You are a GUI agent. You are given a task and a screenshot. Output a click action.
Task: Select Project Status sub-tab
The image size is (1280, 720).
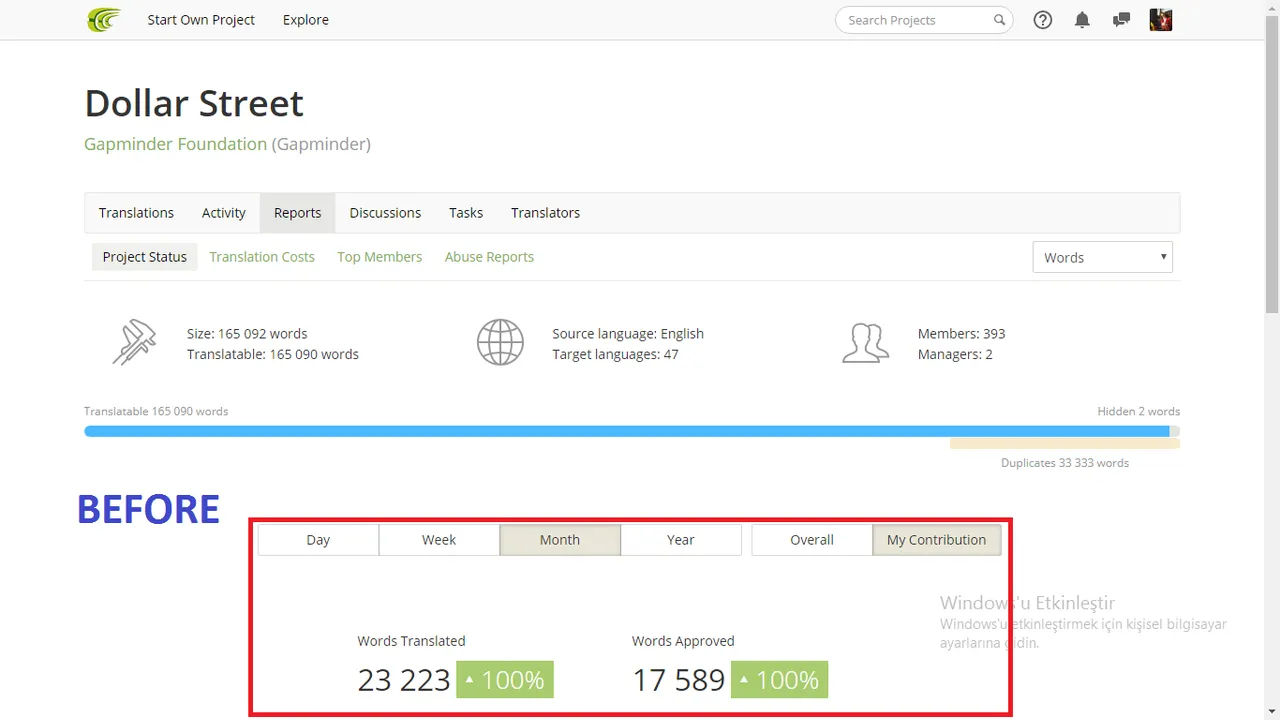[145, 257]
